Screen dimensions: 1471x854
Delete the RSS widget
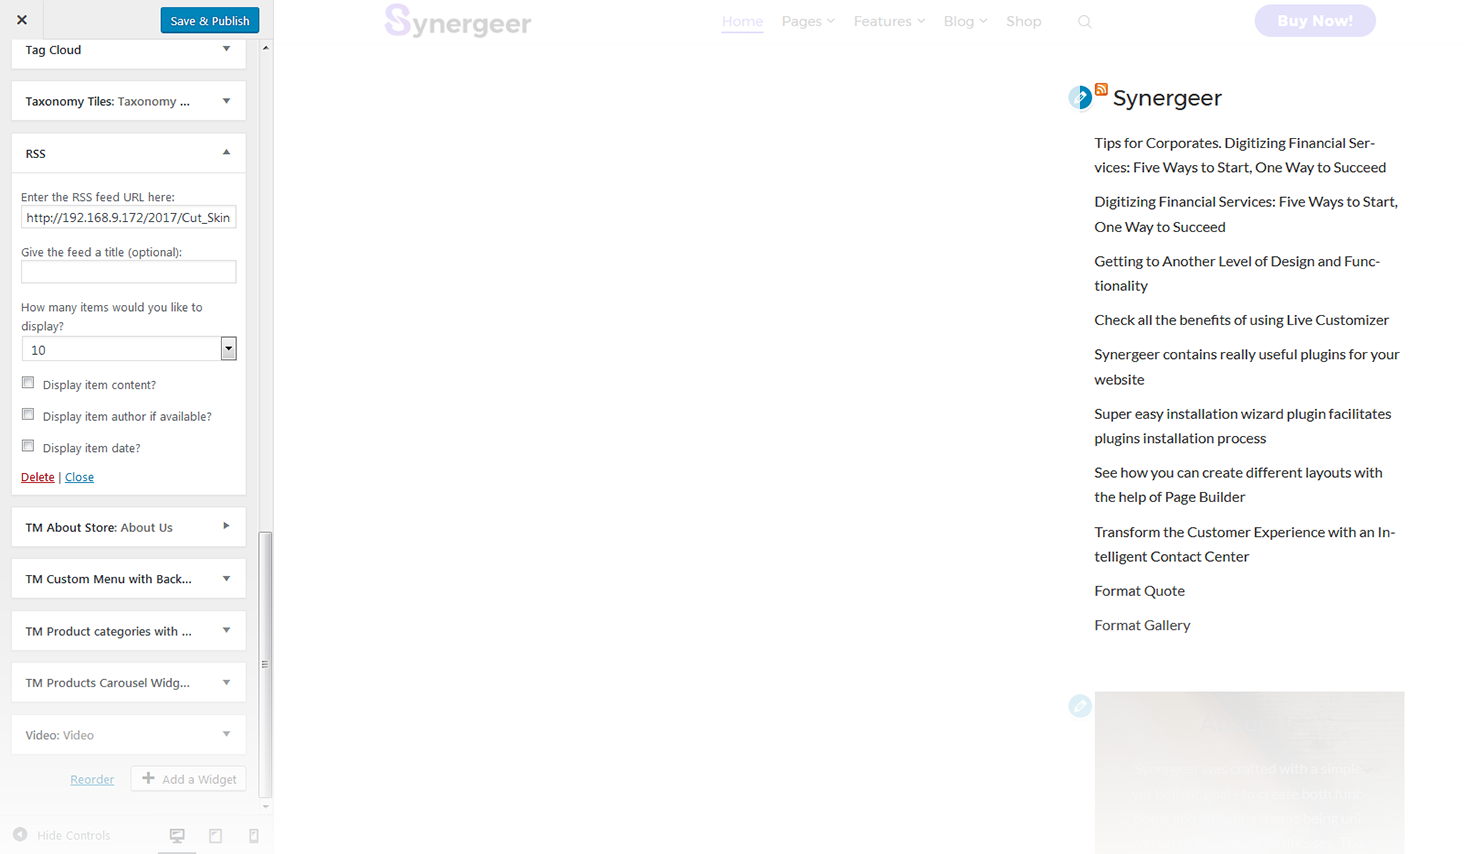[38, 477]
